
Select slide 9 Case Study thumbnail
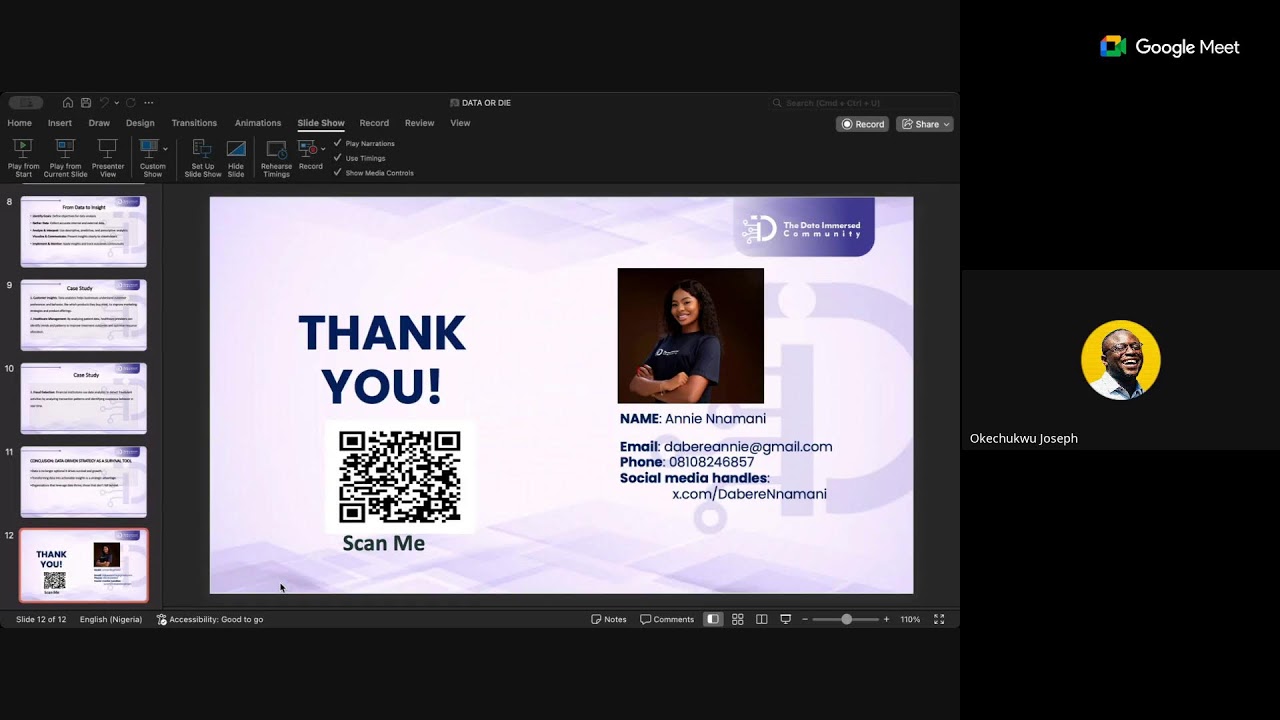click(84, 315)
